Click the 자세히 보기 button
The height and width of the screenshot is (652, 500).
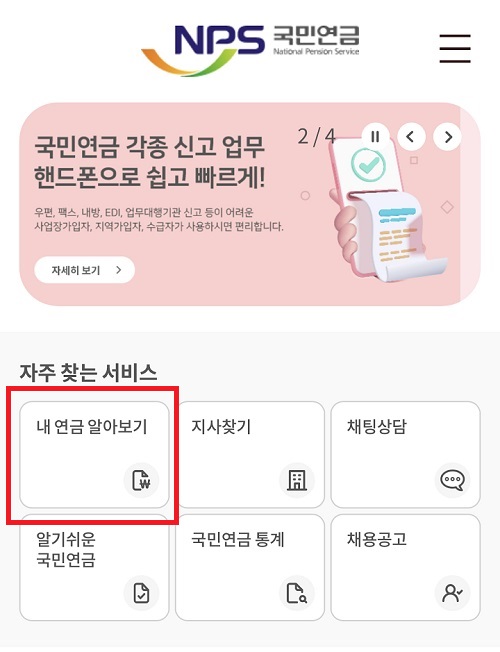coord(84,270)
